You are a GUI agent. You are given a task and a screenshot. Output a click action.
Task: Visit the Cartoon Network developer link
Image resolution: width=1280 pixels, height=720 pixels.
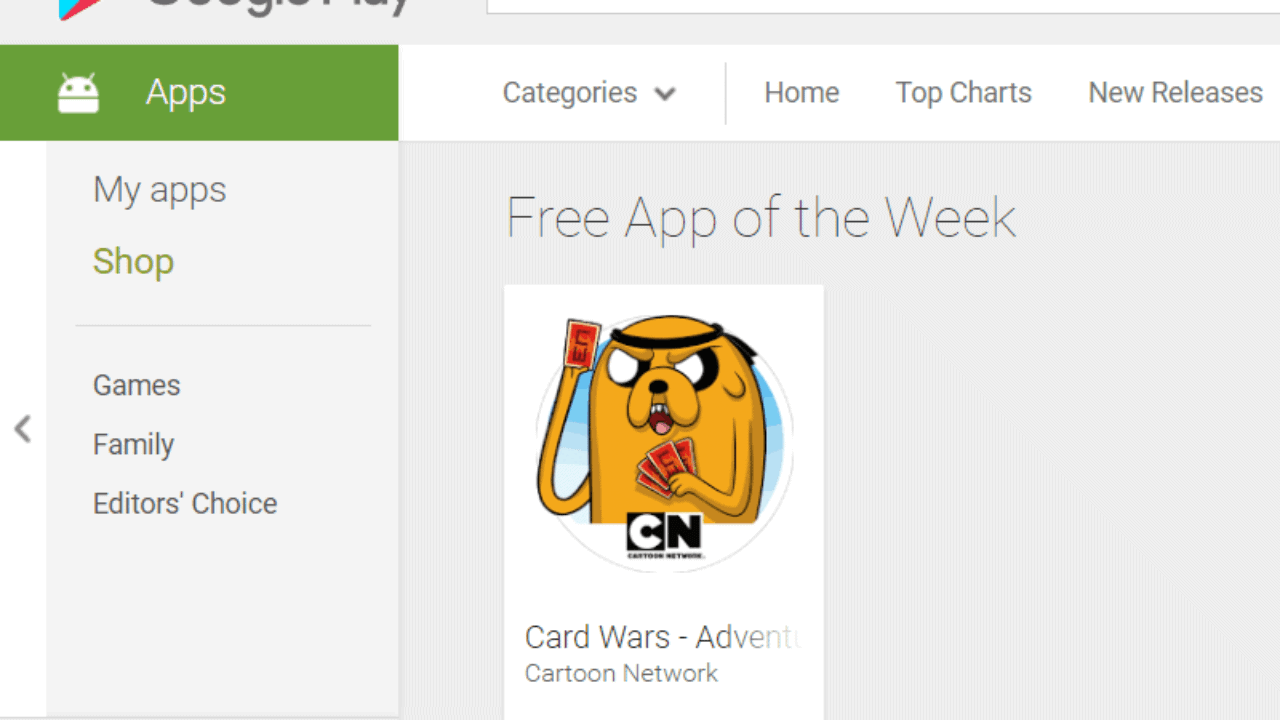621,673
